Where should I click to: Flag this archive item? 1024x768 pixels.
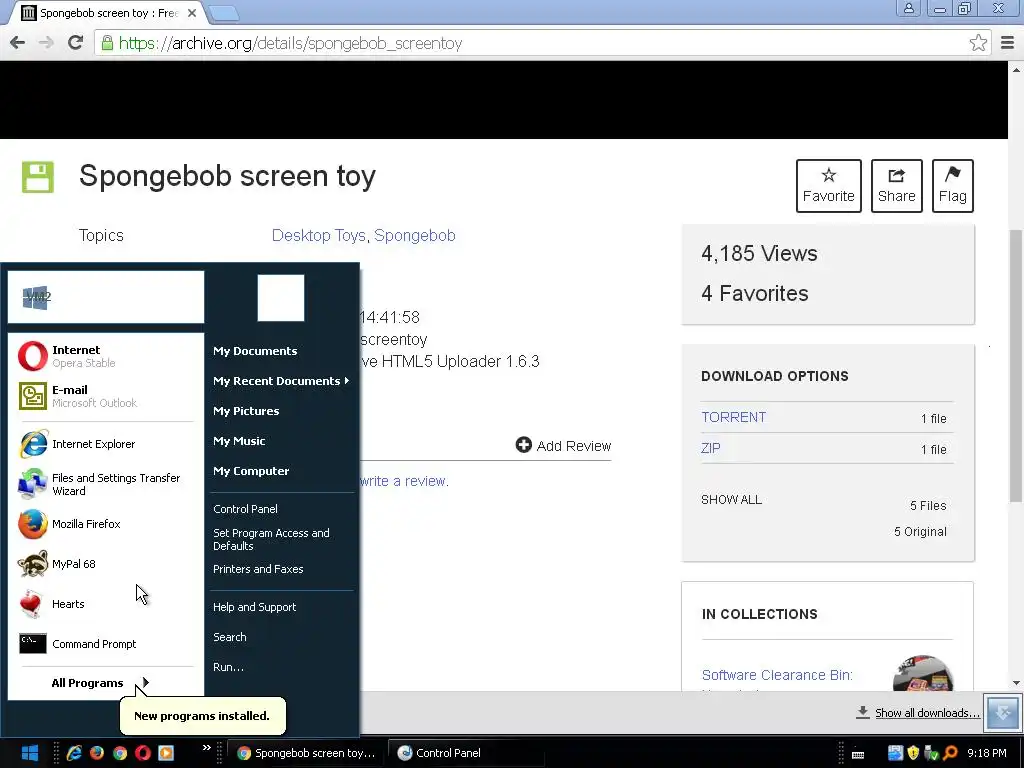[x=952, y=185]
